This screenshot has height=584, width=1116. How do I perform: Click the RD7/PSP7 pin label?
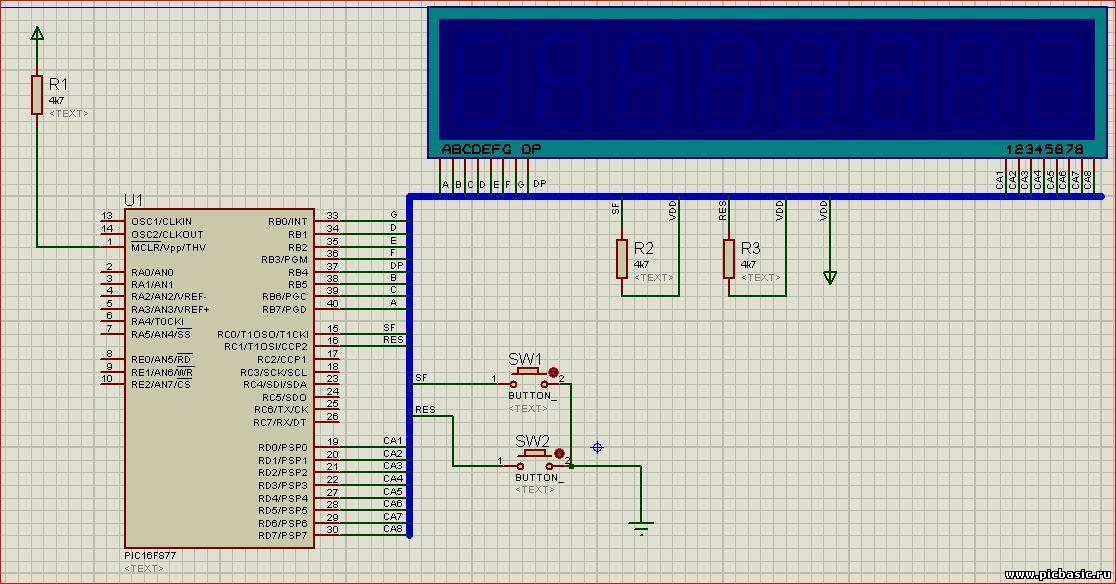point(283,536)
